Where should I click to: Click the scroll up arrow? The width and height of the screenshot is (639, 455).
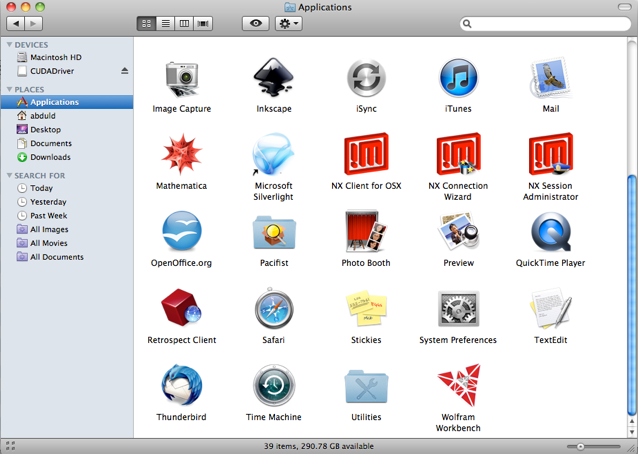click(x=632, y=422)
